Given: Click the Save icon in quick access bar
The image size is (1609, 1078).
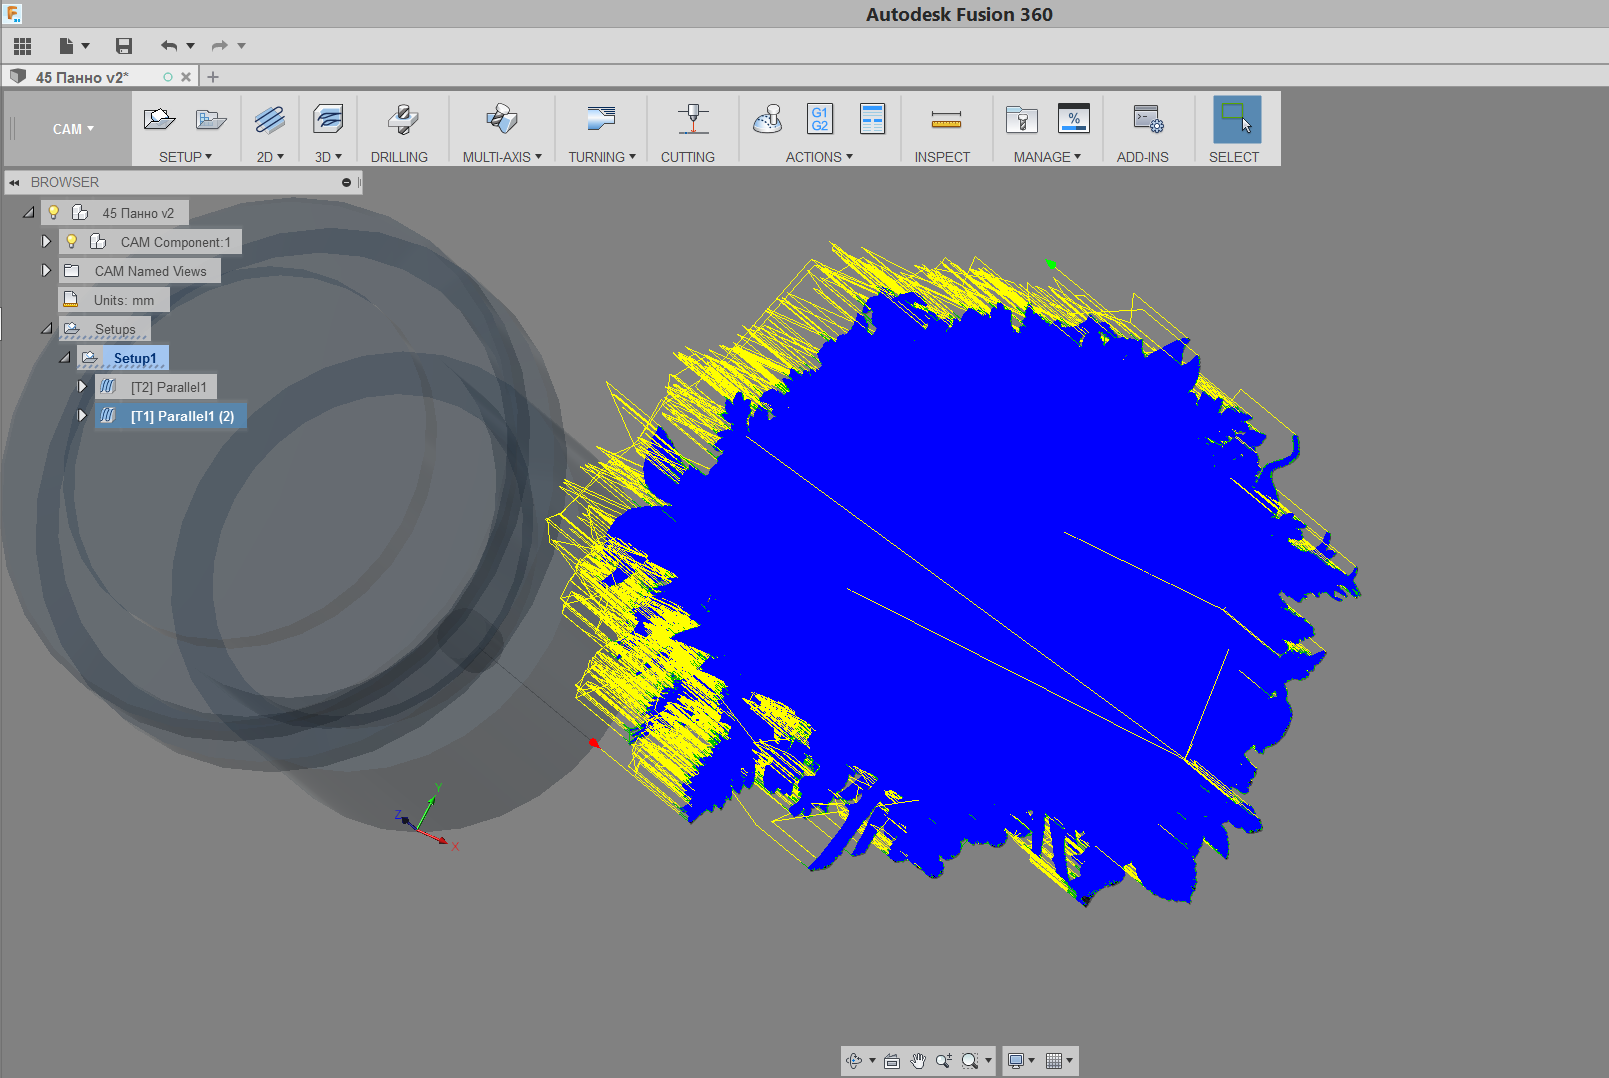Looking at the screenshot, I should coord(124,46).
